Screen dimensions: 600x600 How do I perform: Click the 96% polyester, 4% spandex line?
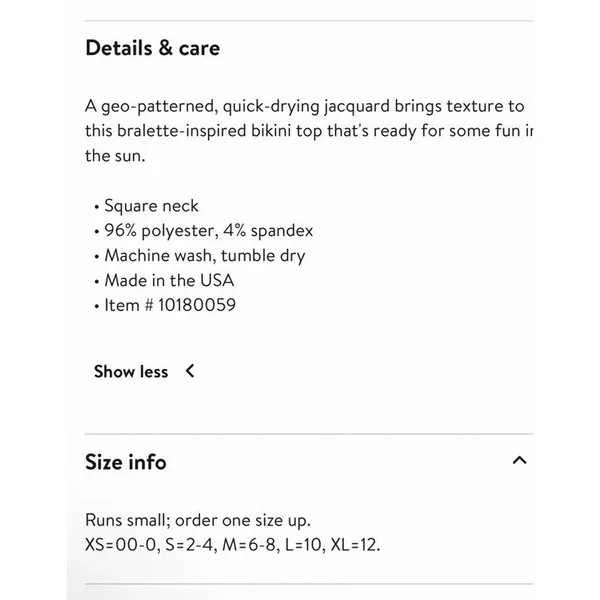click(209, 231)
